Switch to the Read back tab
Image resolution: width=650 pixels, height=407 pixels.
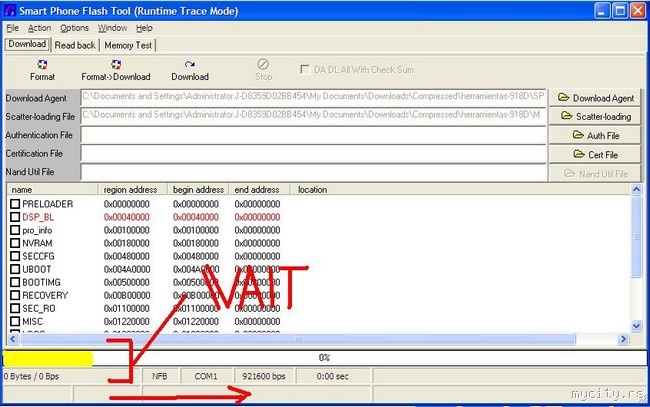(75, 45)
